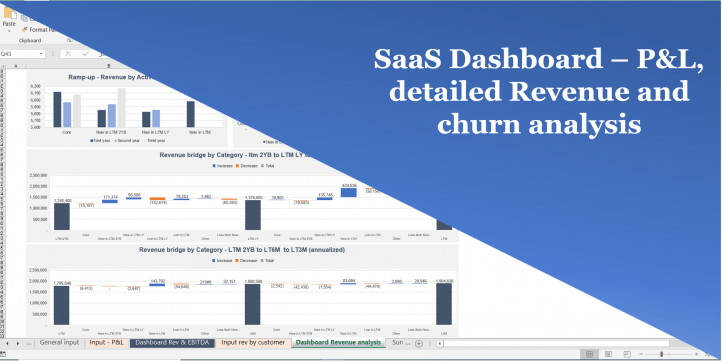
Task: Select the Format Painter brush icon
Action: (x=24, y=29)
